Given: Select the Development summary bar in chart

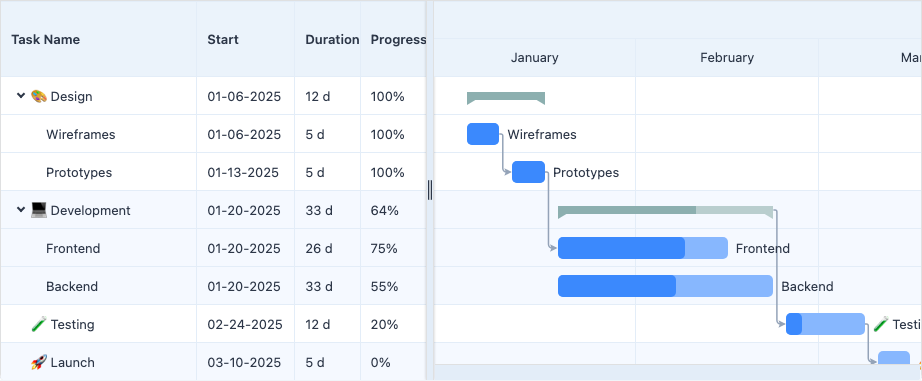Looking at the screenshot, I should (x=665, y=212).
